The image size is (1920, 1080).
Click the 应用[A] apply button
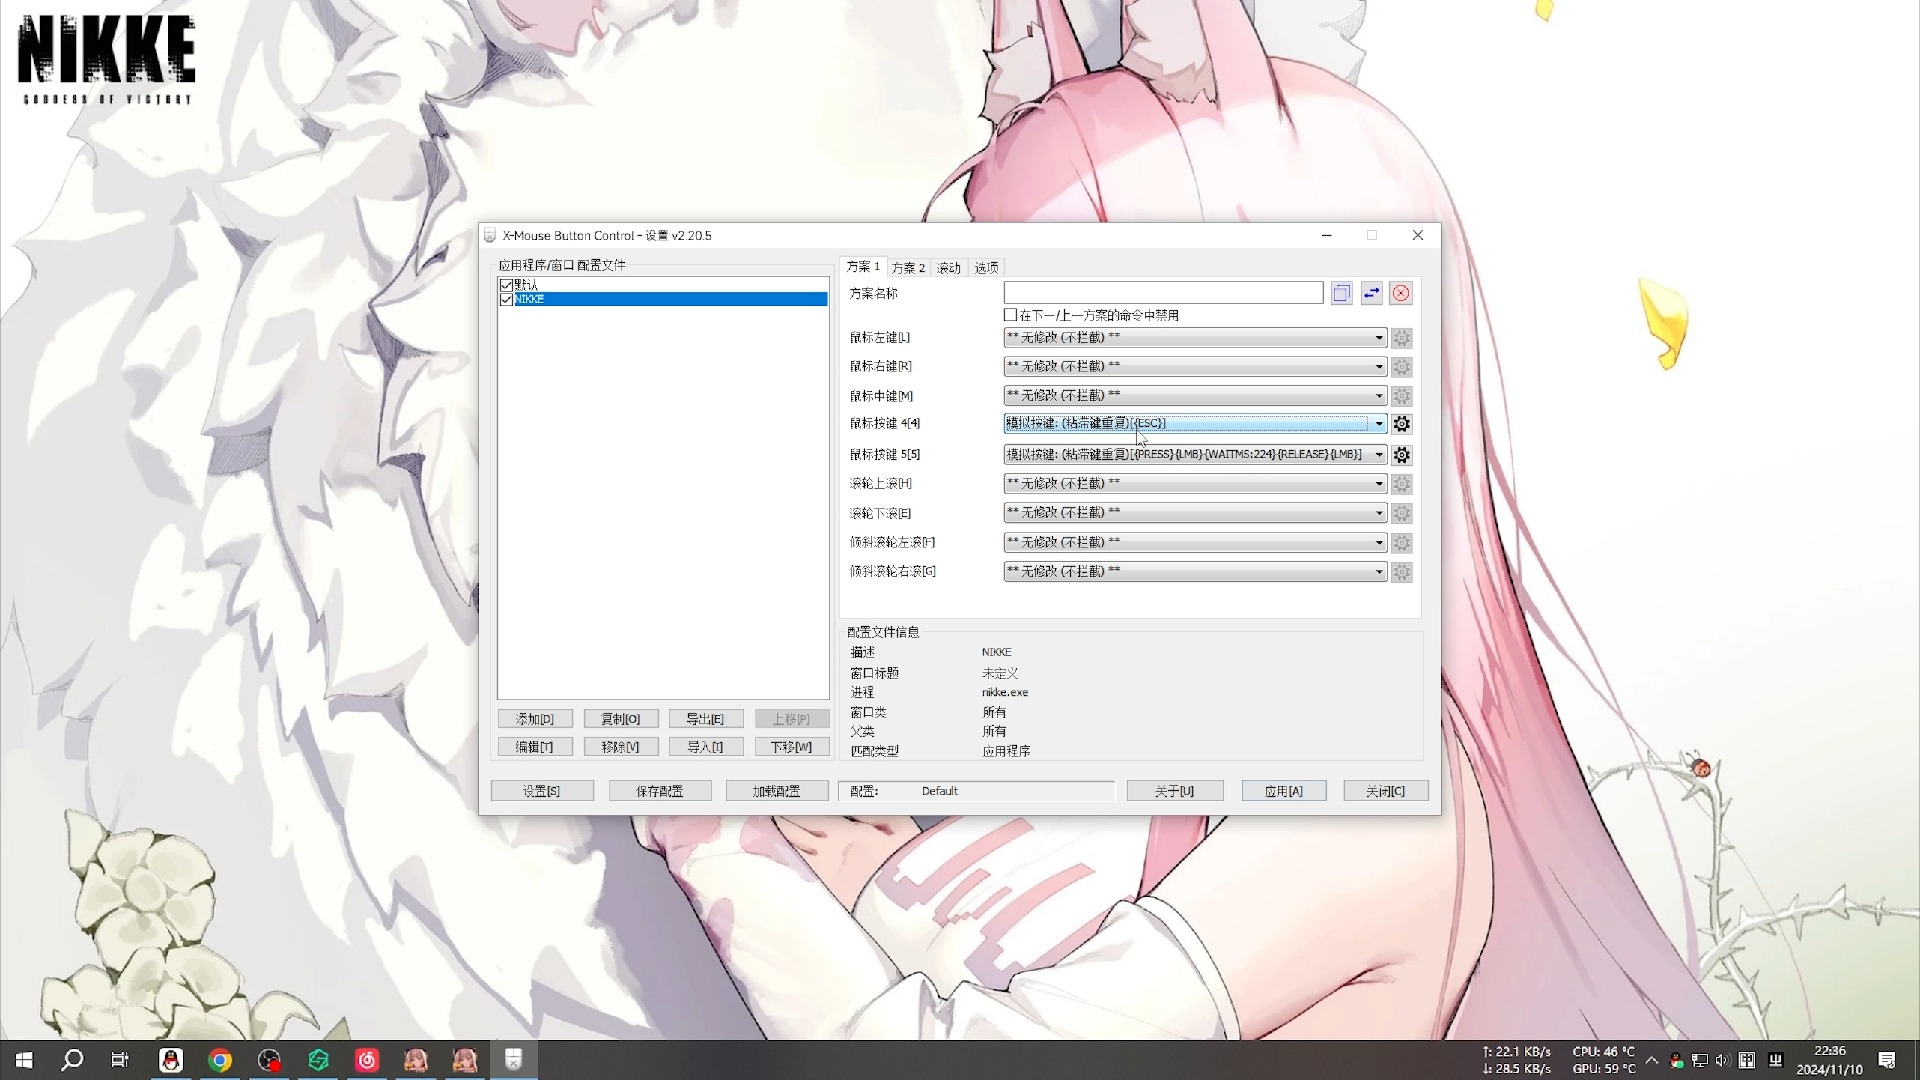1284,791
